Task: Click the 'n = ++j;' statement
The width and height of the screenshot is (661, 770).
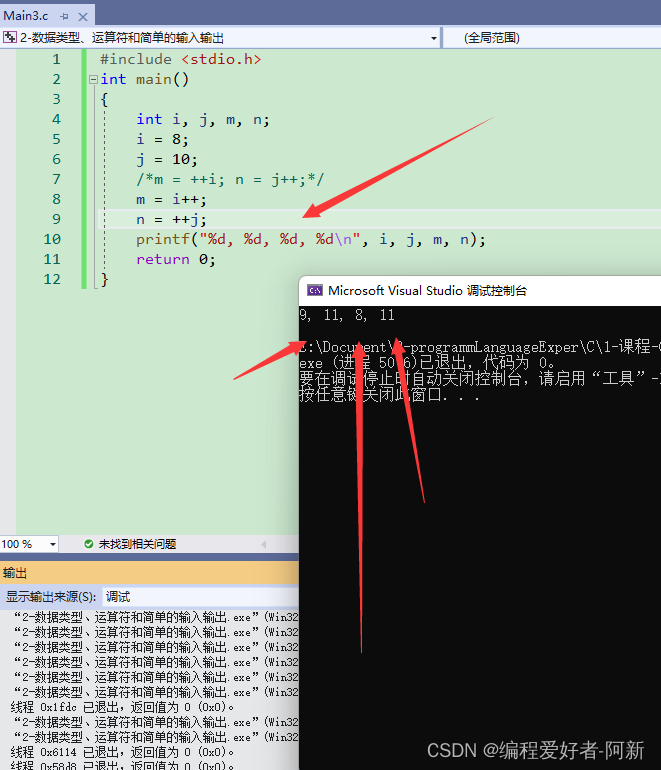Action: pyautogui.click(x=171, y=220)
